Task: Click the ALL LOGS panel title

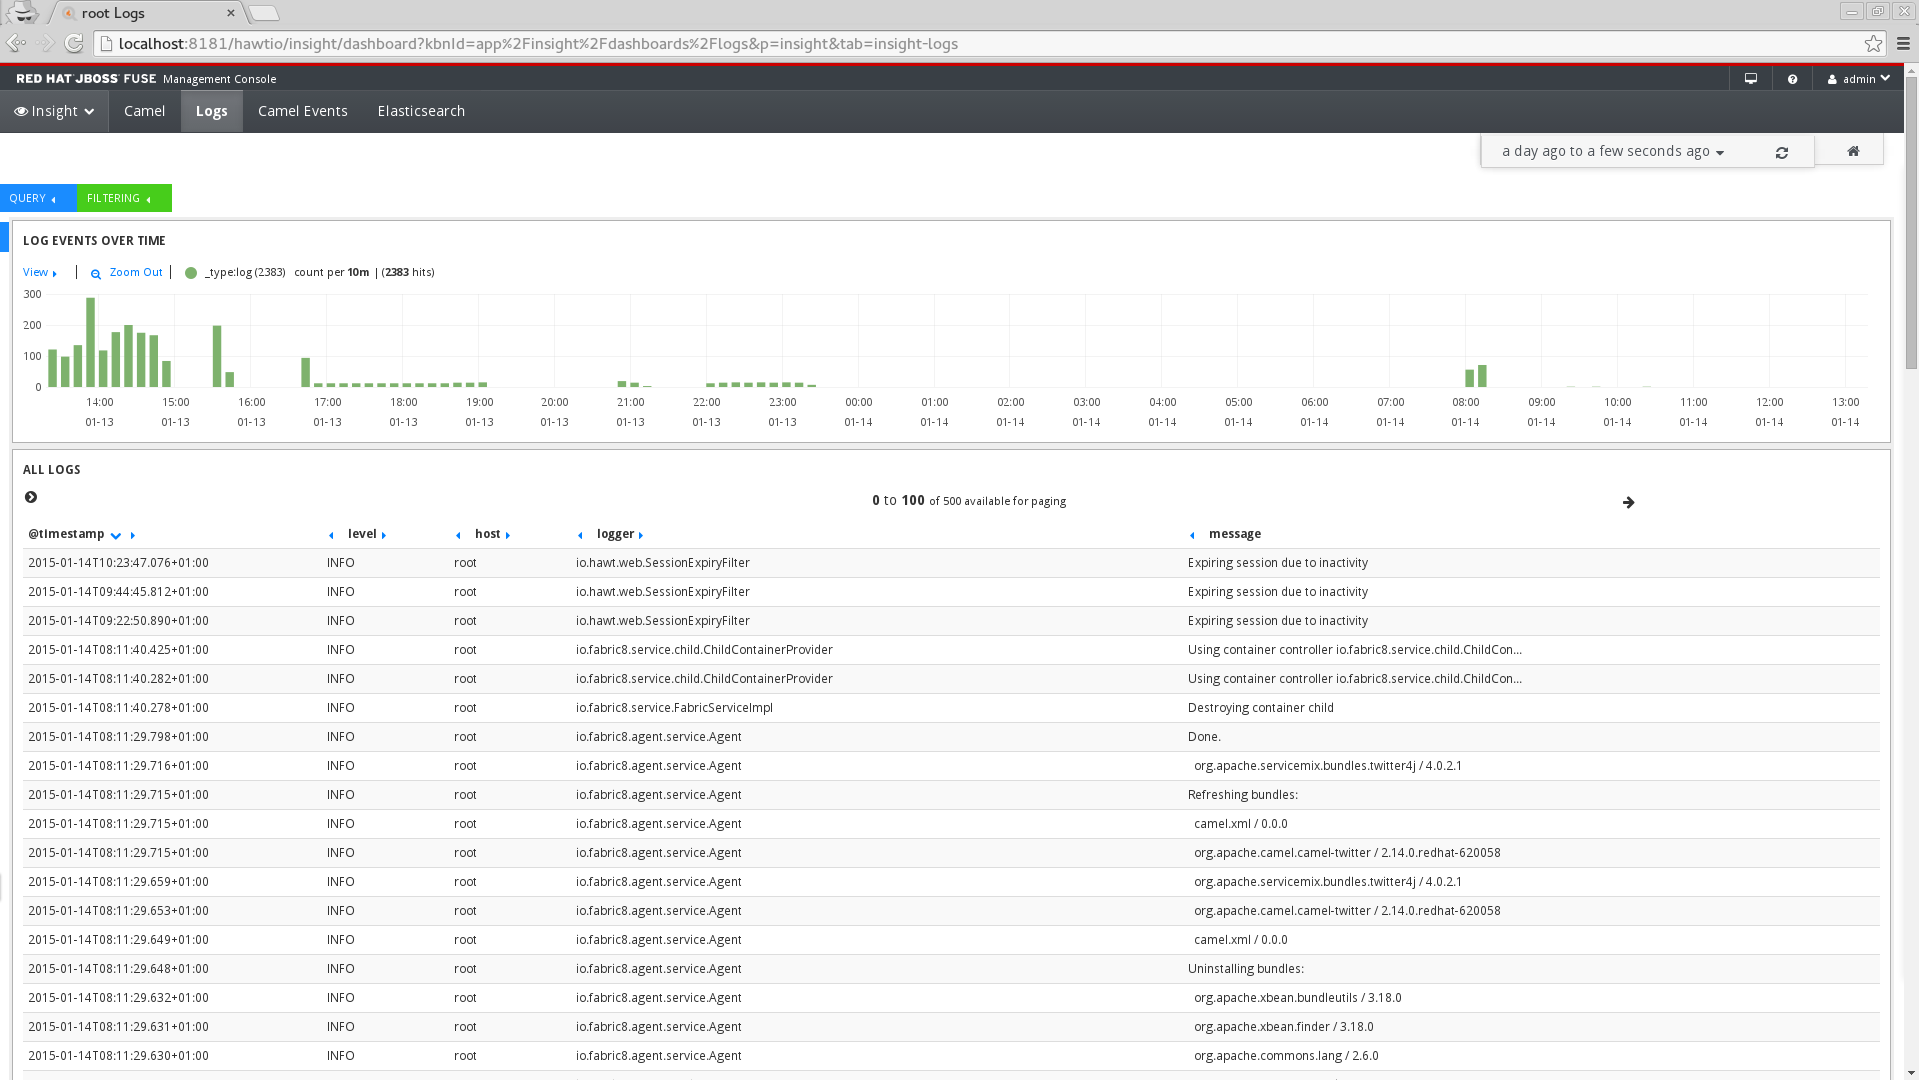Action: (x=52, y=470)
